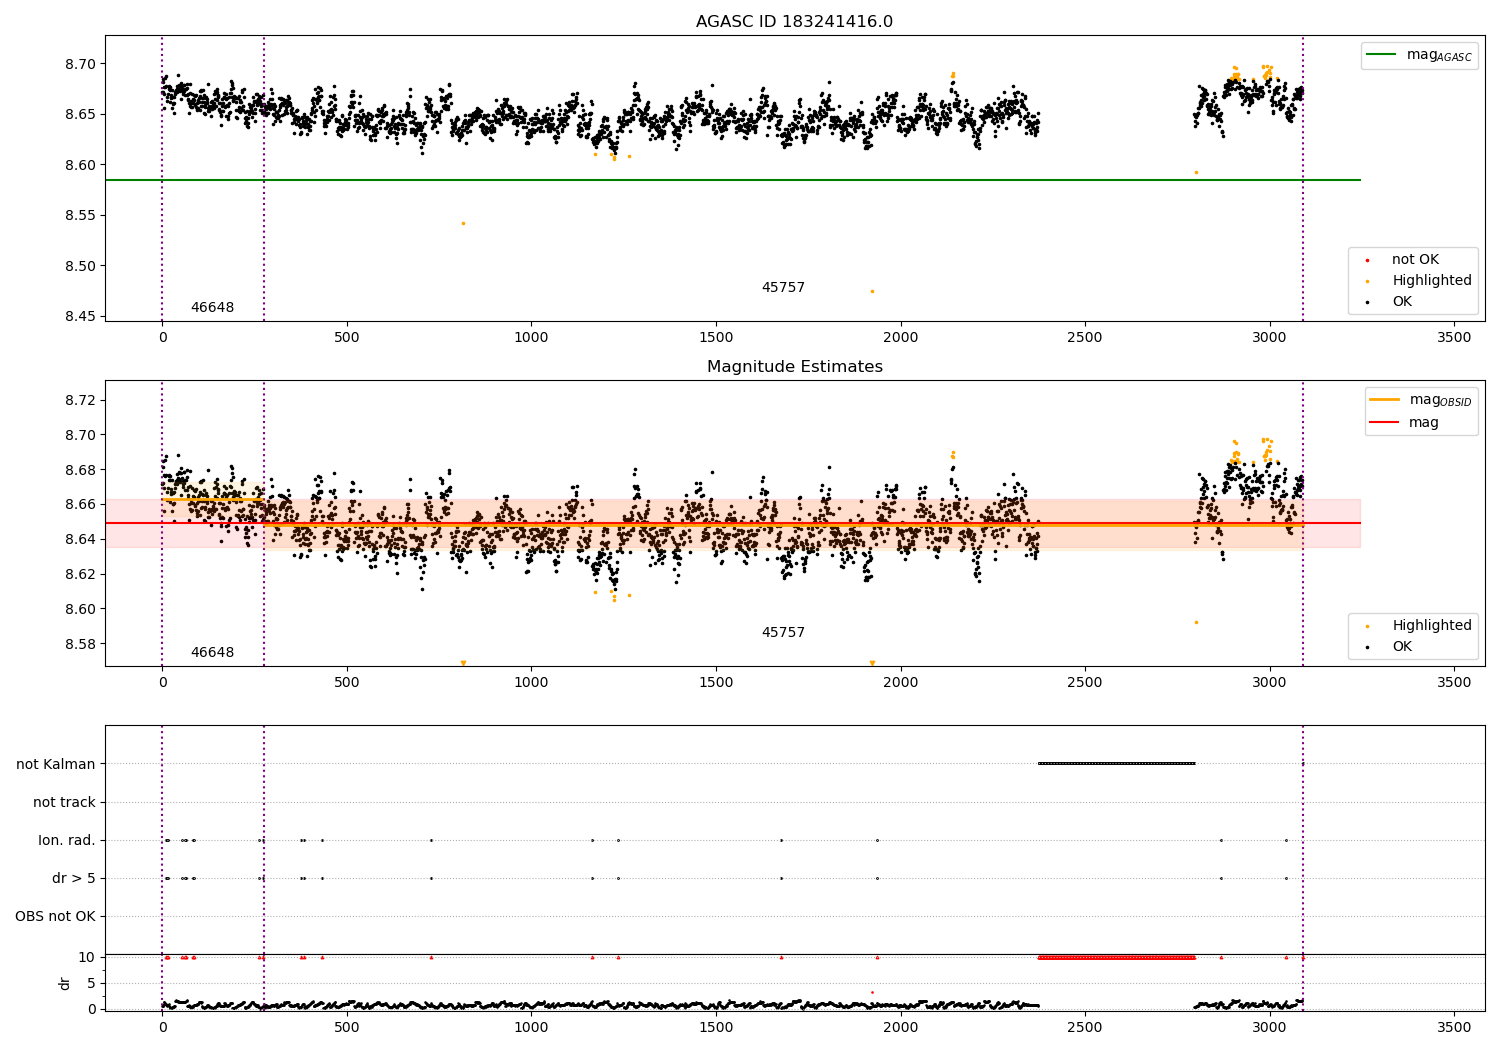Viewport: 1500px width, 1050px height.
Task: Click the "45757" annotation in the middle plot
Action: click(783, 633)
